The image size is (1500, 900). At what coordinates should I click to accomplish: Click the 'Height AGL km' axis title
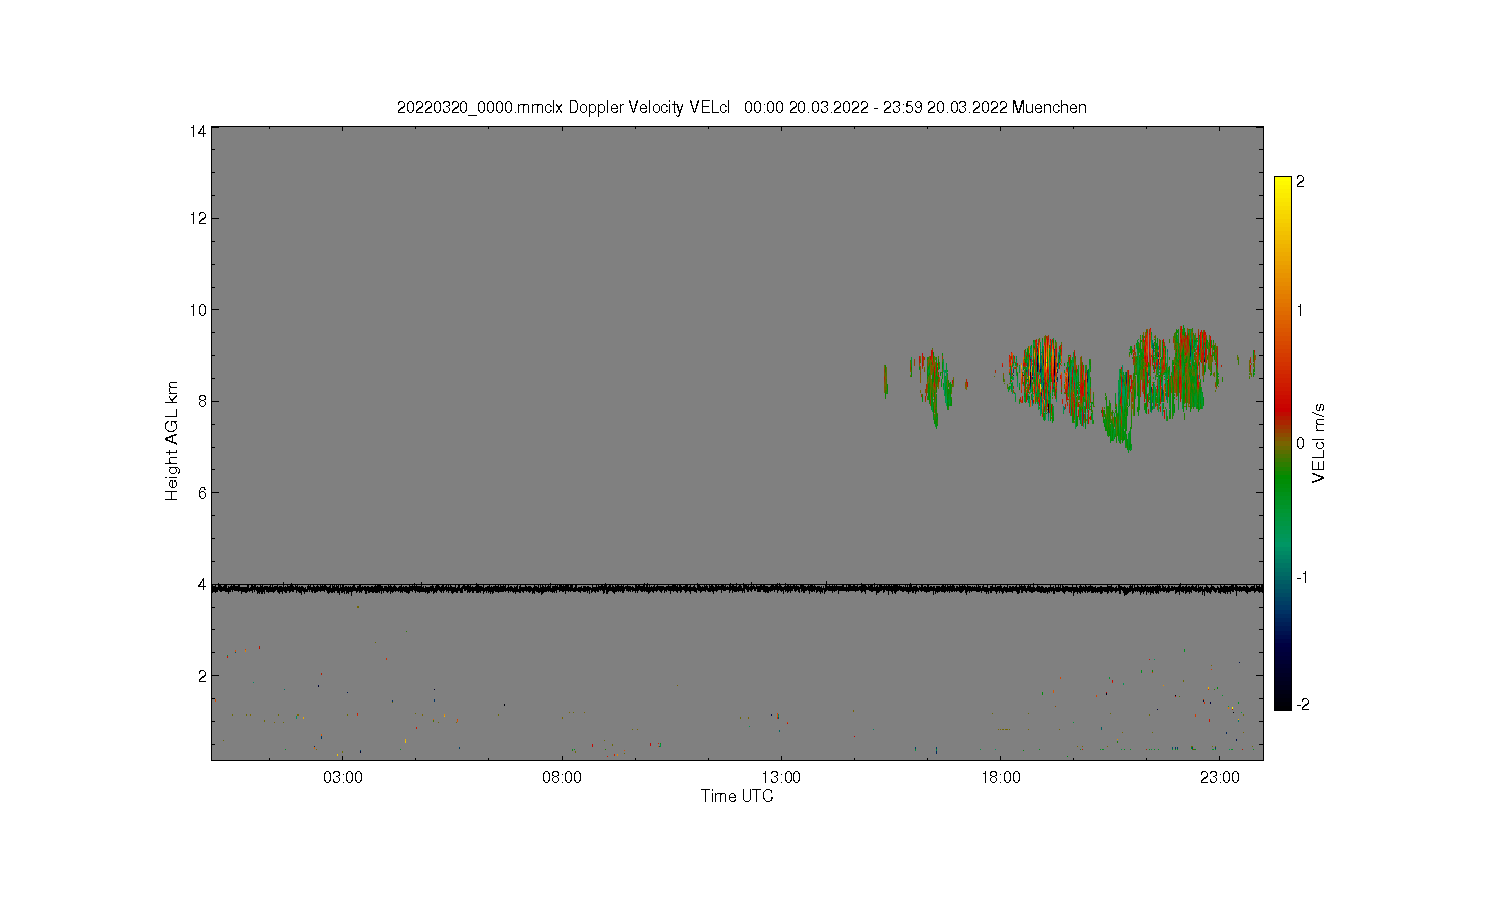tap(172, 441)
